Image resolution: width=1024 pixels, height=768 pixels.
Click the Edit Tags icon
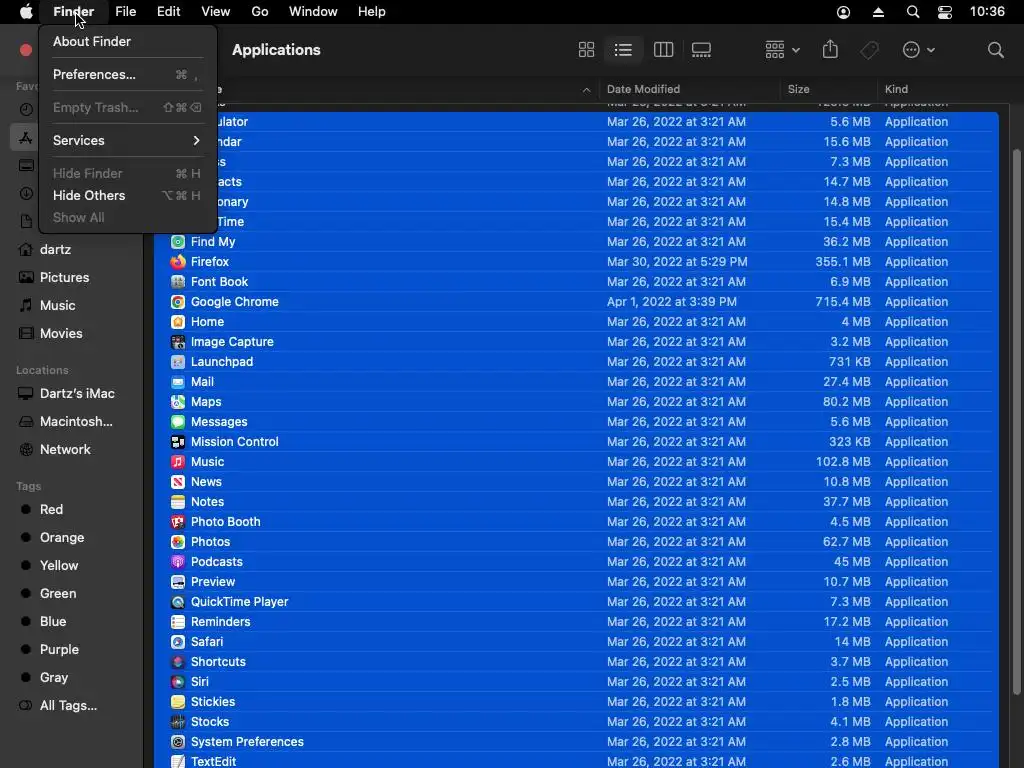[869, 50]
